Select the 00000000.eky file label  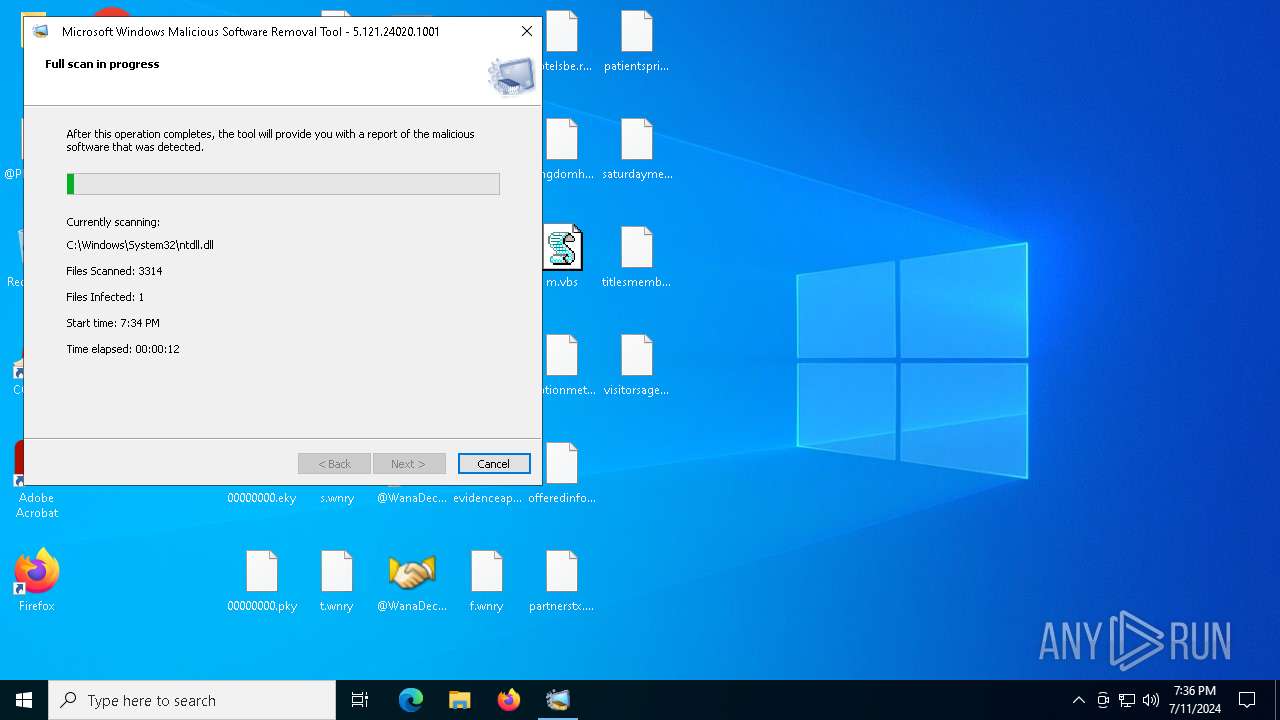(x=262, y=498)
